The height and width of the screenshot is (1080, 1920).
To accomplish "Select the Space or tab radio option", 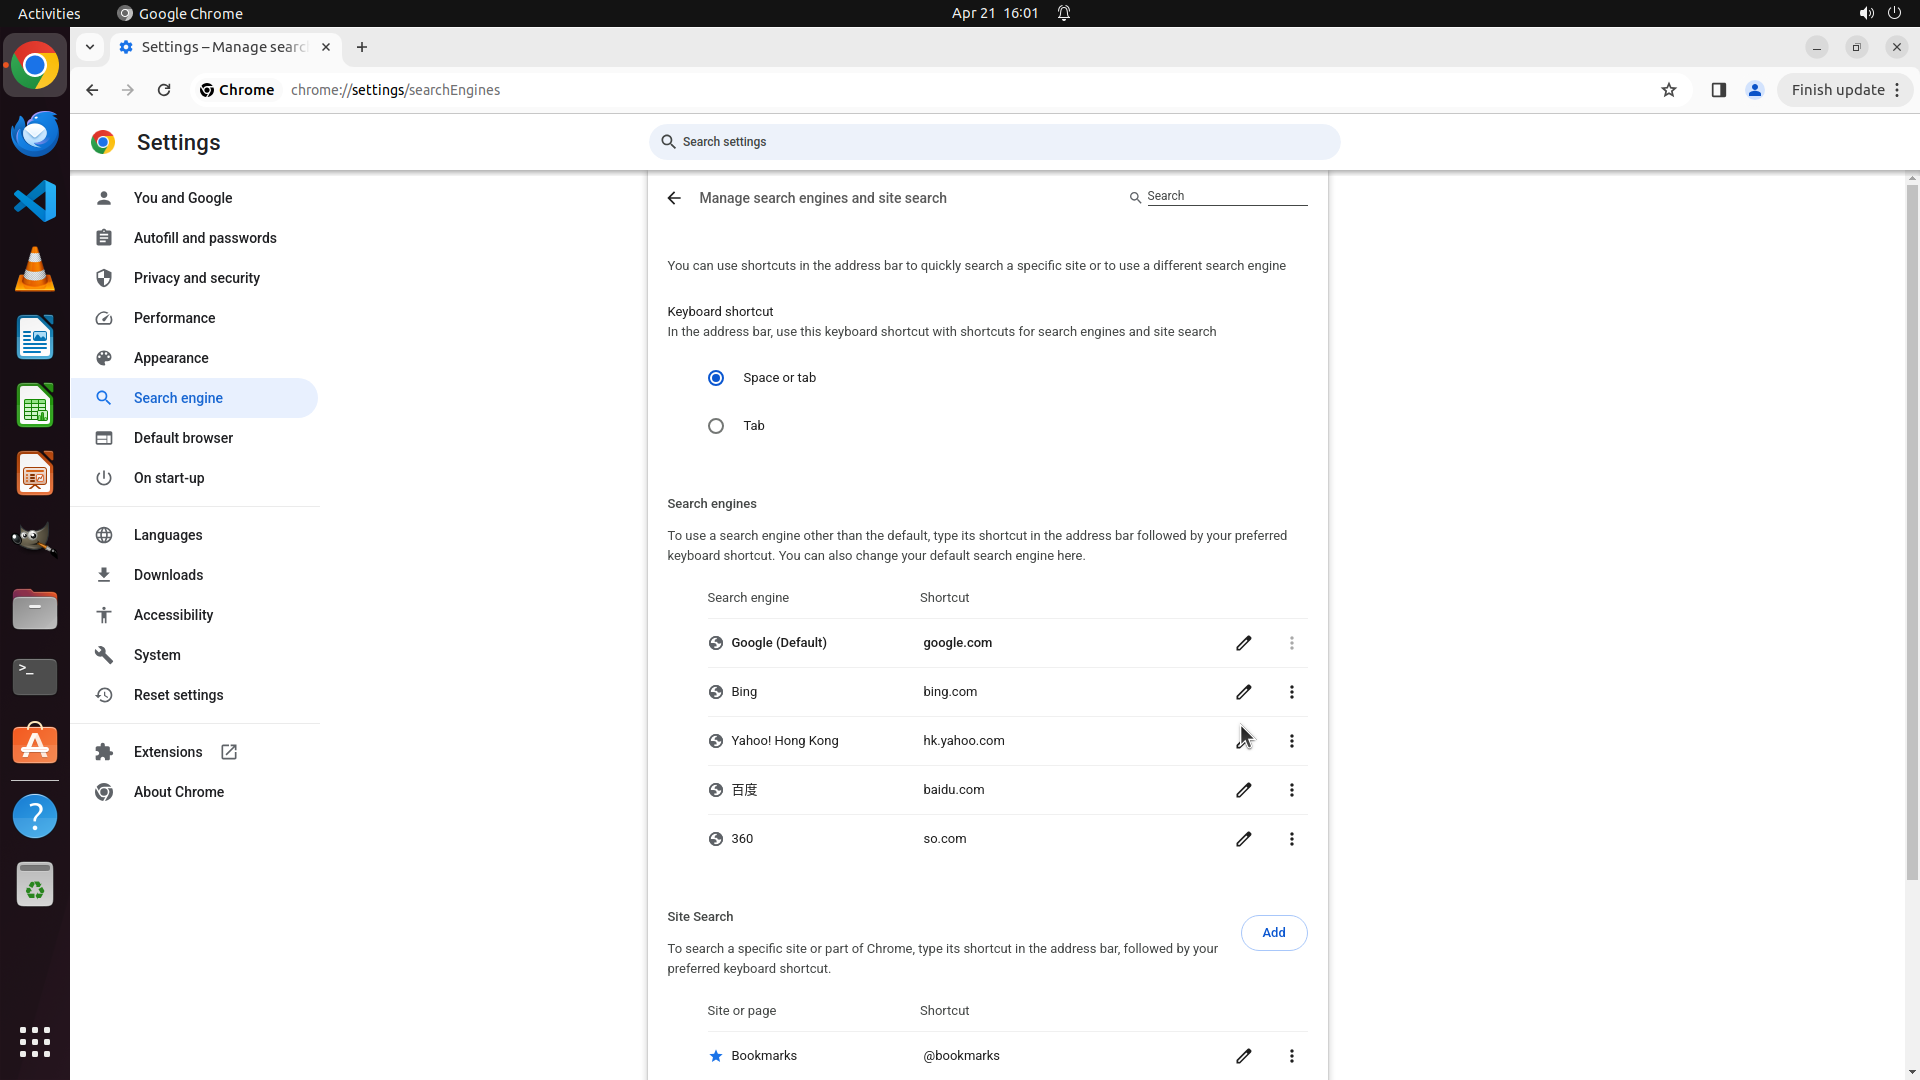I will coord(716,378).
